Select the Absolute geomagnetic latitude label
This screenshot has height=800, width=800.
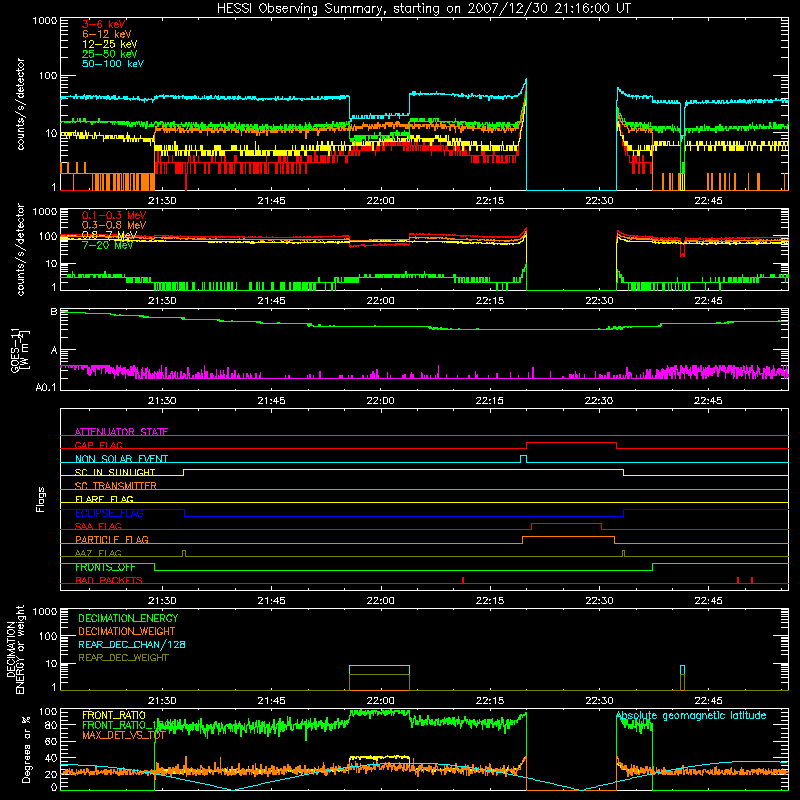[x=691, y=715]
